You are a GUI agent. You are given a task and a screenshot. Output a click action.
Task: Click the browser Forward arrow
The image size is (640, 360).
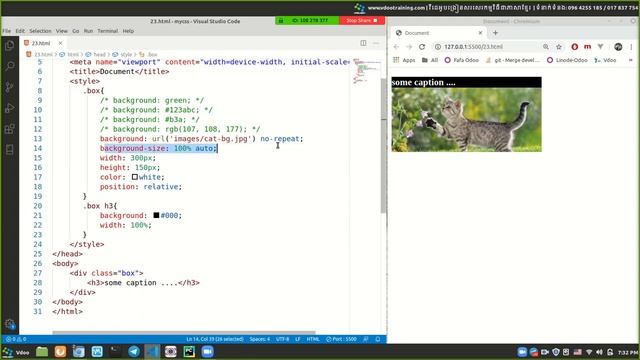point(409,47)
